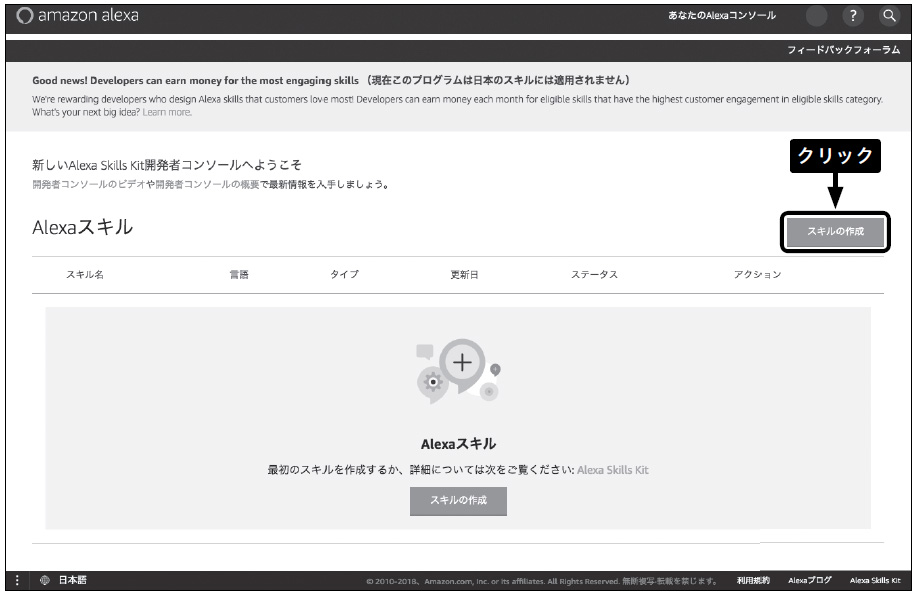Click the Learn more link
This screenshot has height=596, width=915.
(x=167, y=112)
